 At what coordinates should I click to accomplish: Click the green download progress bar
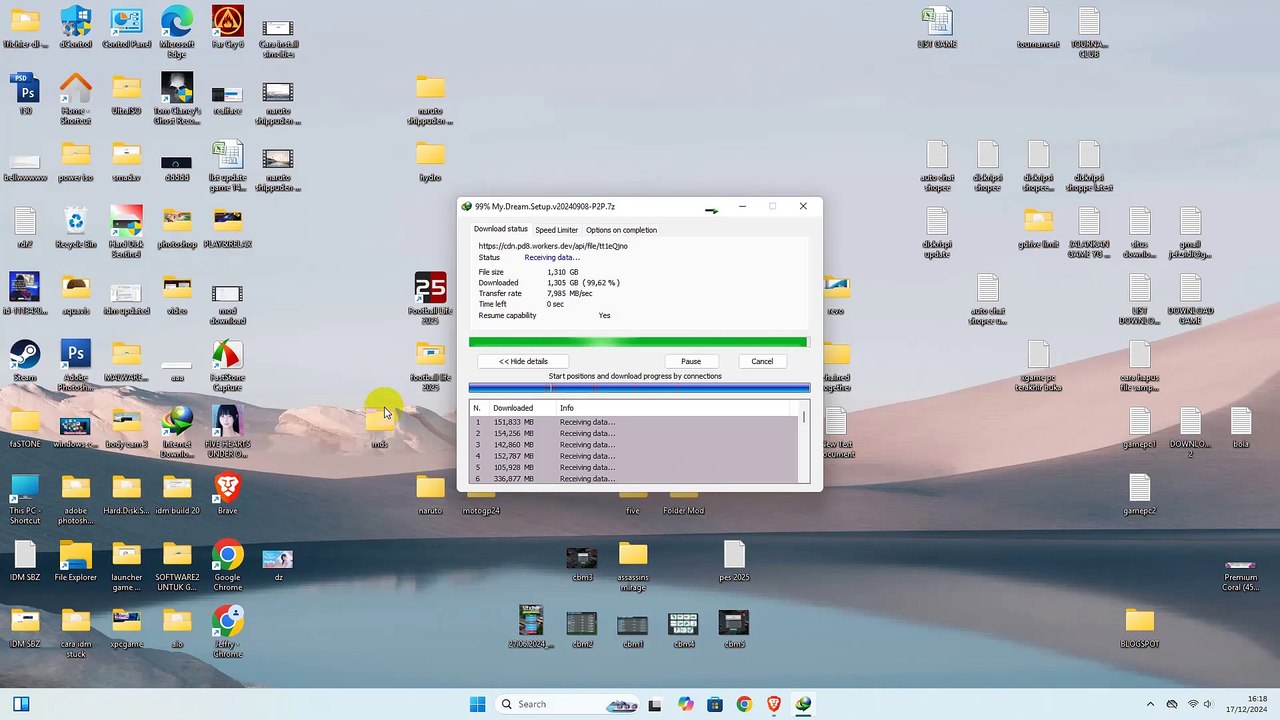pos(639,342)
